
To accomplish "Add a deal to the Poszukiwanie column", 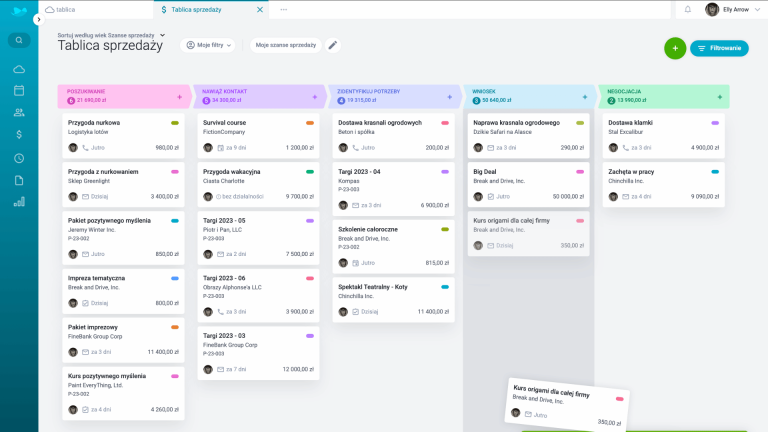I will (180, 97).
